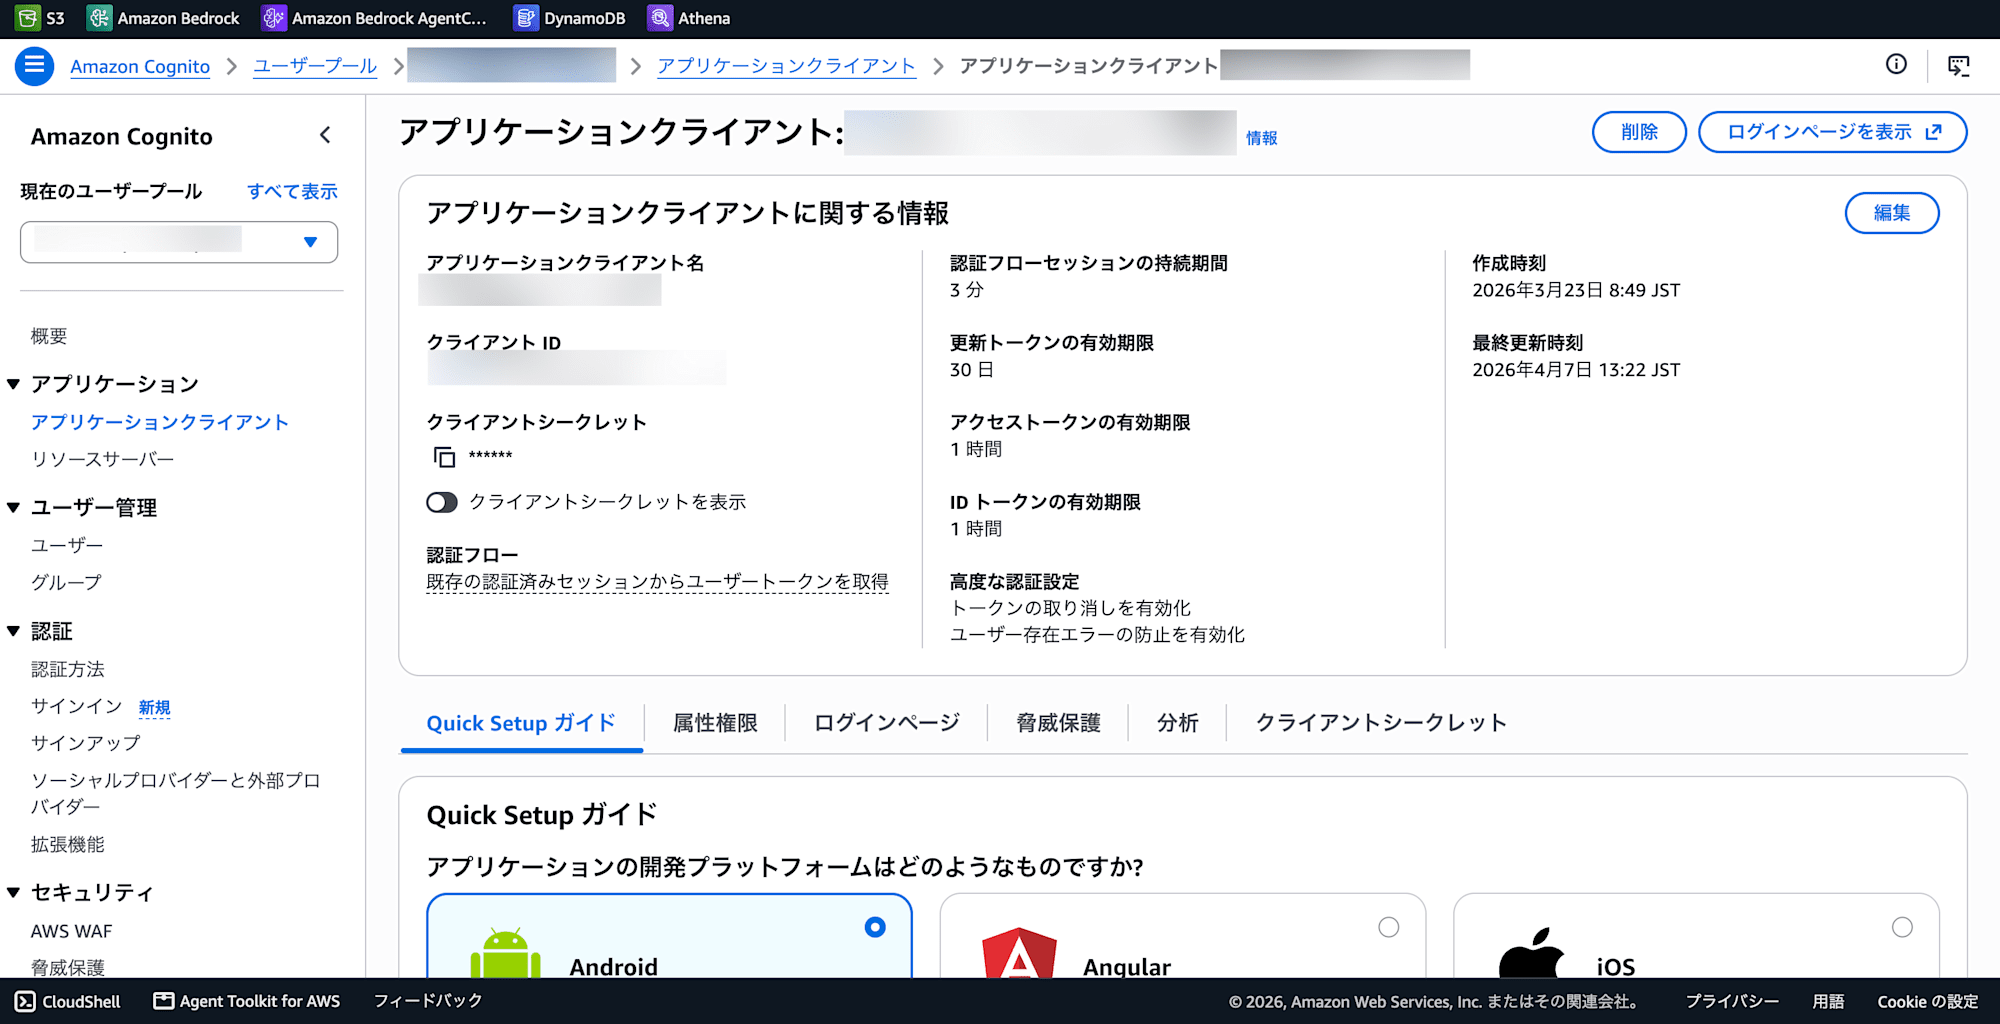The width and height of the screenshot is (2000, 1024).
Task: Open the DynamoDB shortcut icon
Action: [x=526, y=18]
